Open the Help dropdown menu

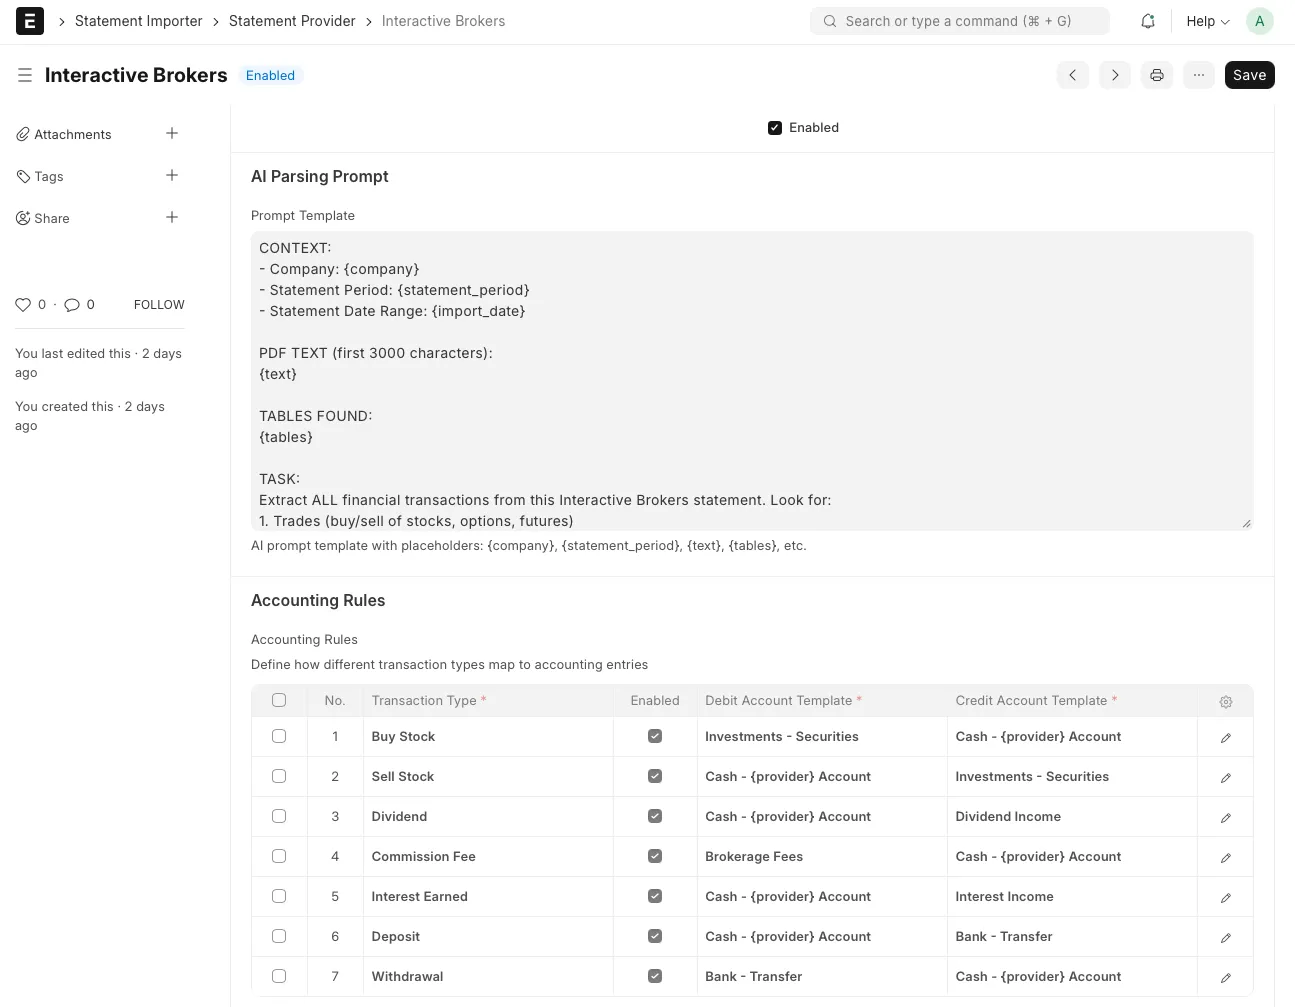click(1207, 21)
